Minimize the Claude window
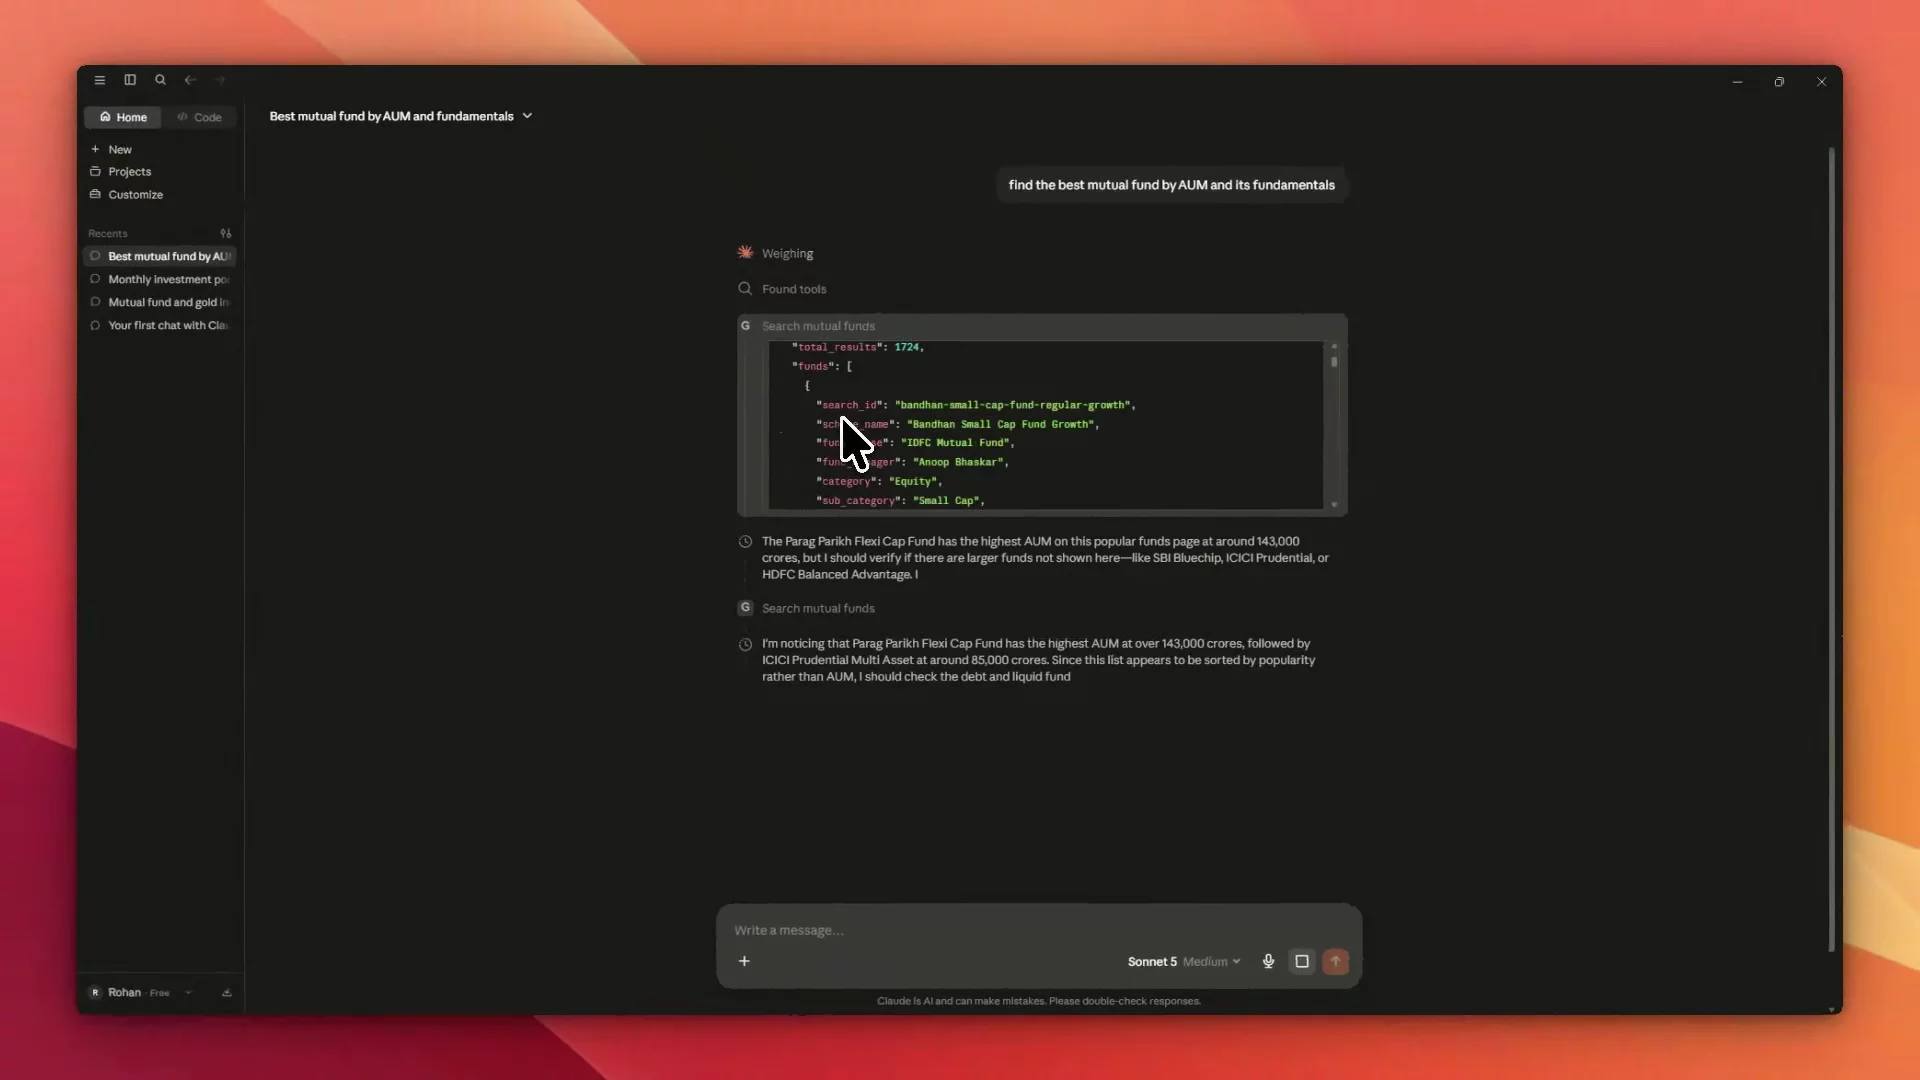The image size is (1920, 1080). pos(1737,82)
